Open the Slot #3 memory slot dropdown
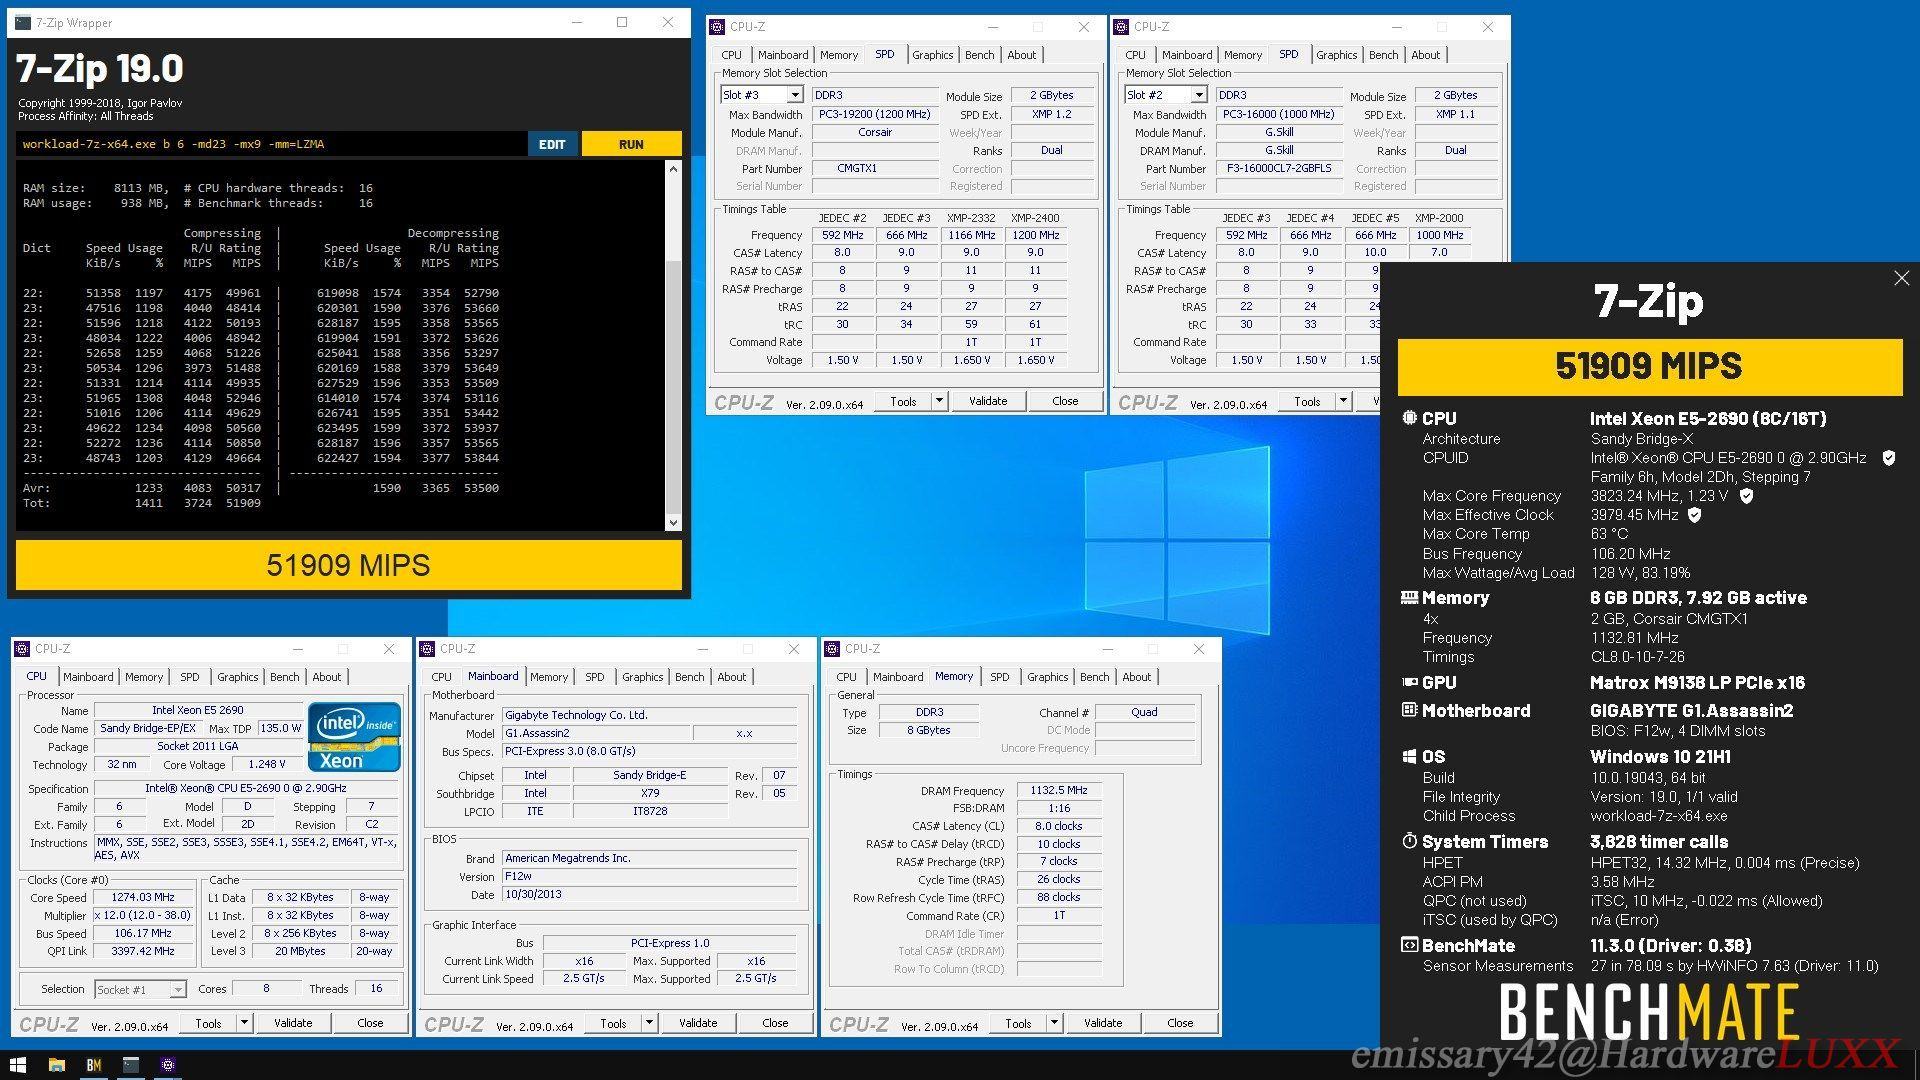The image size is (1920, 1080). 794,95
